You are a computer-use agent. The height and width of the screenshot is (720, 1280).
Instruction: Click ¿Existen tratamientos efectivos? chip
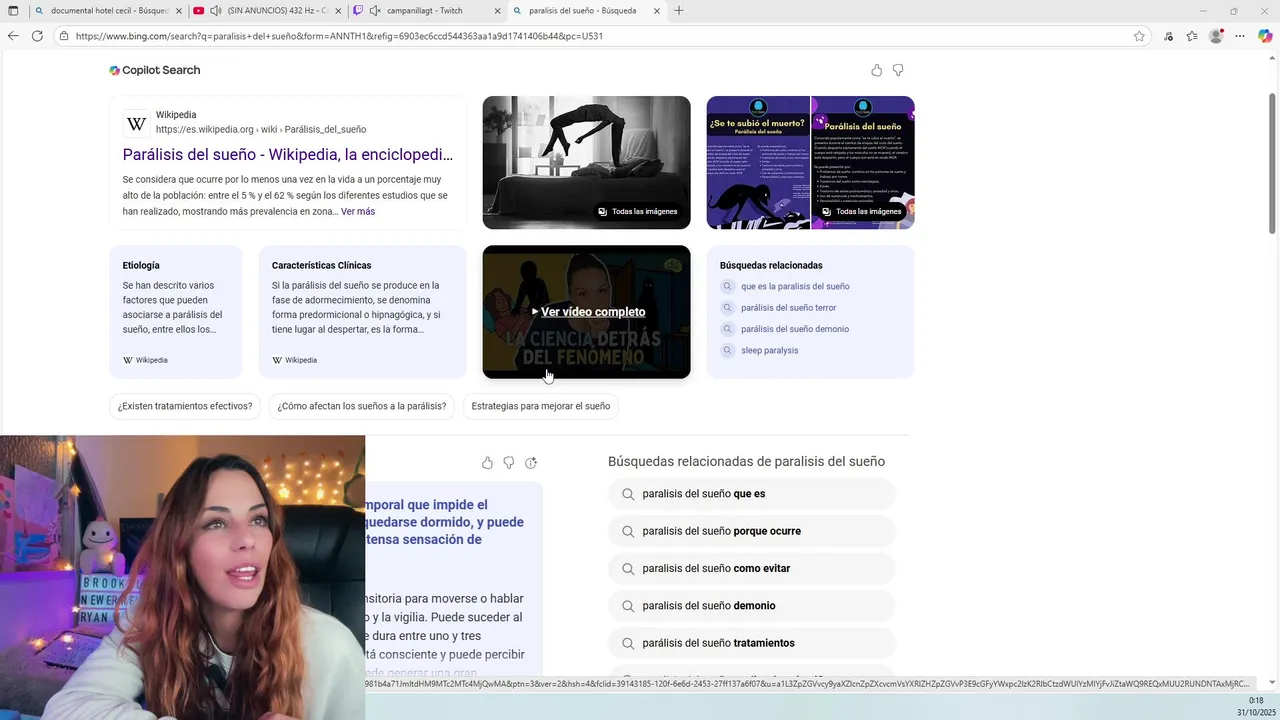click(185, 406)
